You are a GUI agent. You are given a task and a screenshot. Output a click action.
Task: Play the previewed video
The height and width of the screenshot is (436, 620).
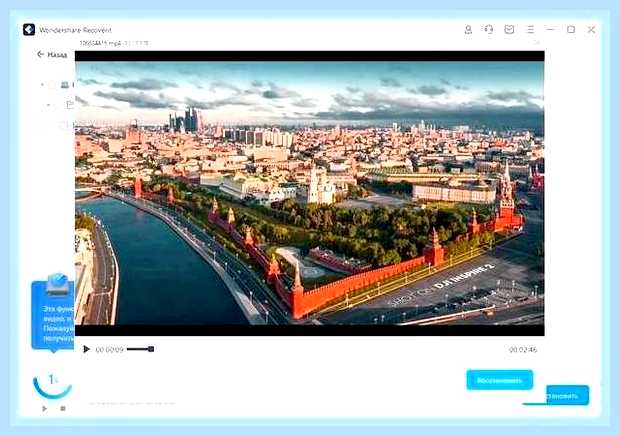point(86,349)
